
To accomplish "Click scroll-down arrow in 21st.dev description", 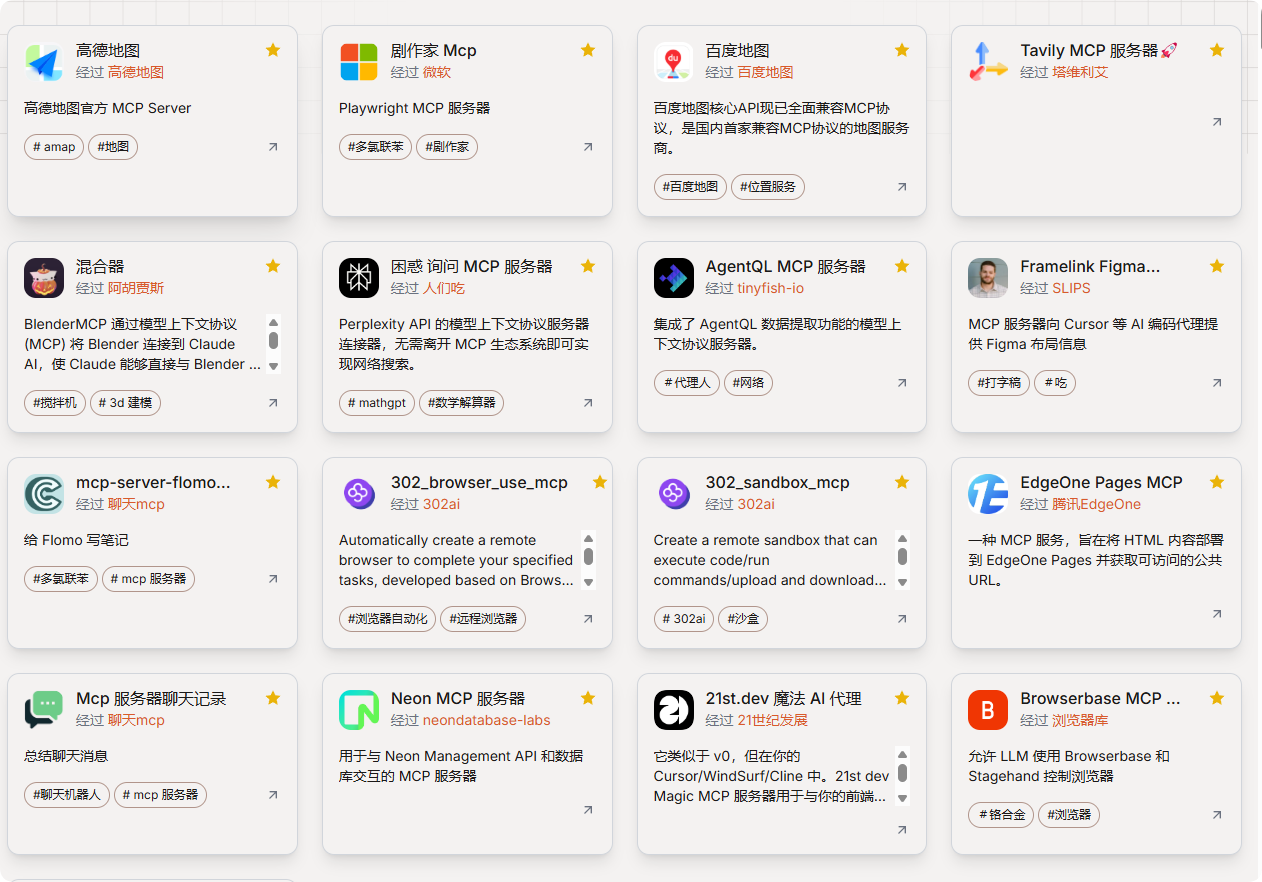I will click(x=902, y=798).
